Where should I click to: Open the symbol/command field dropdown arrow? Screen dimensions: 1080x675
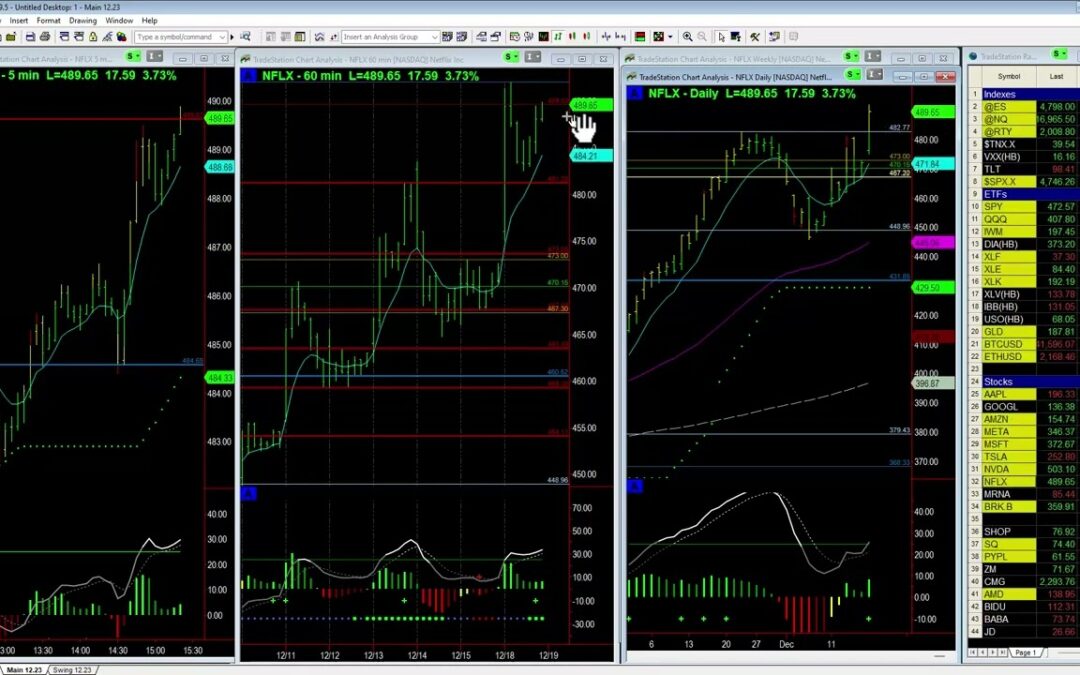(x=222, y=37)
